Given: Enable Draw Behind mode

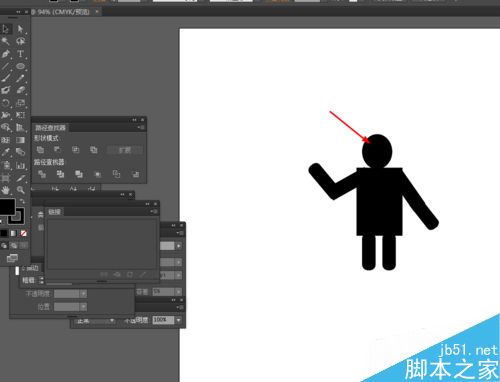Looking at the screenshot, I should 14,246.
